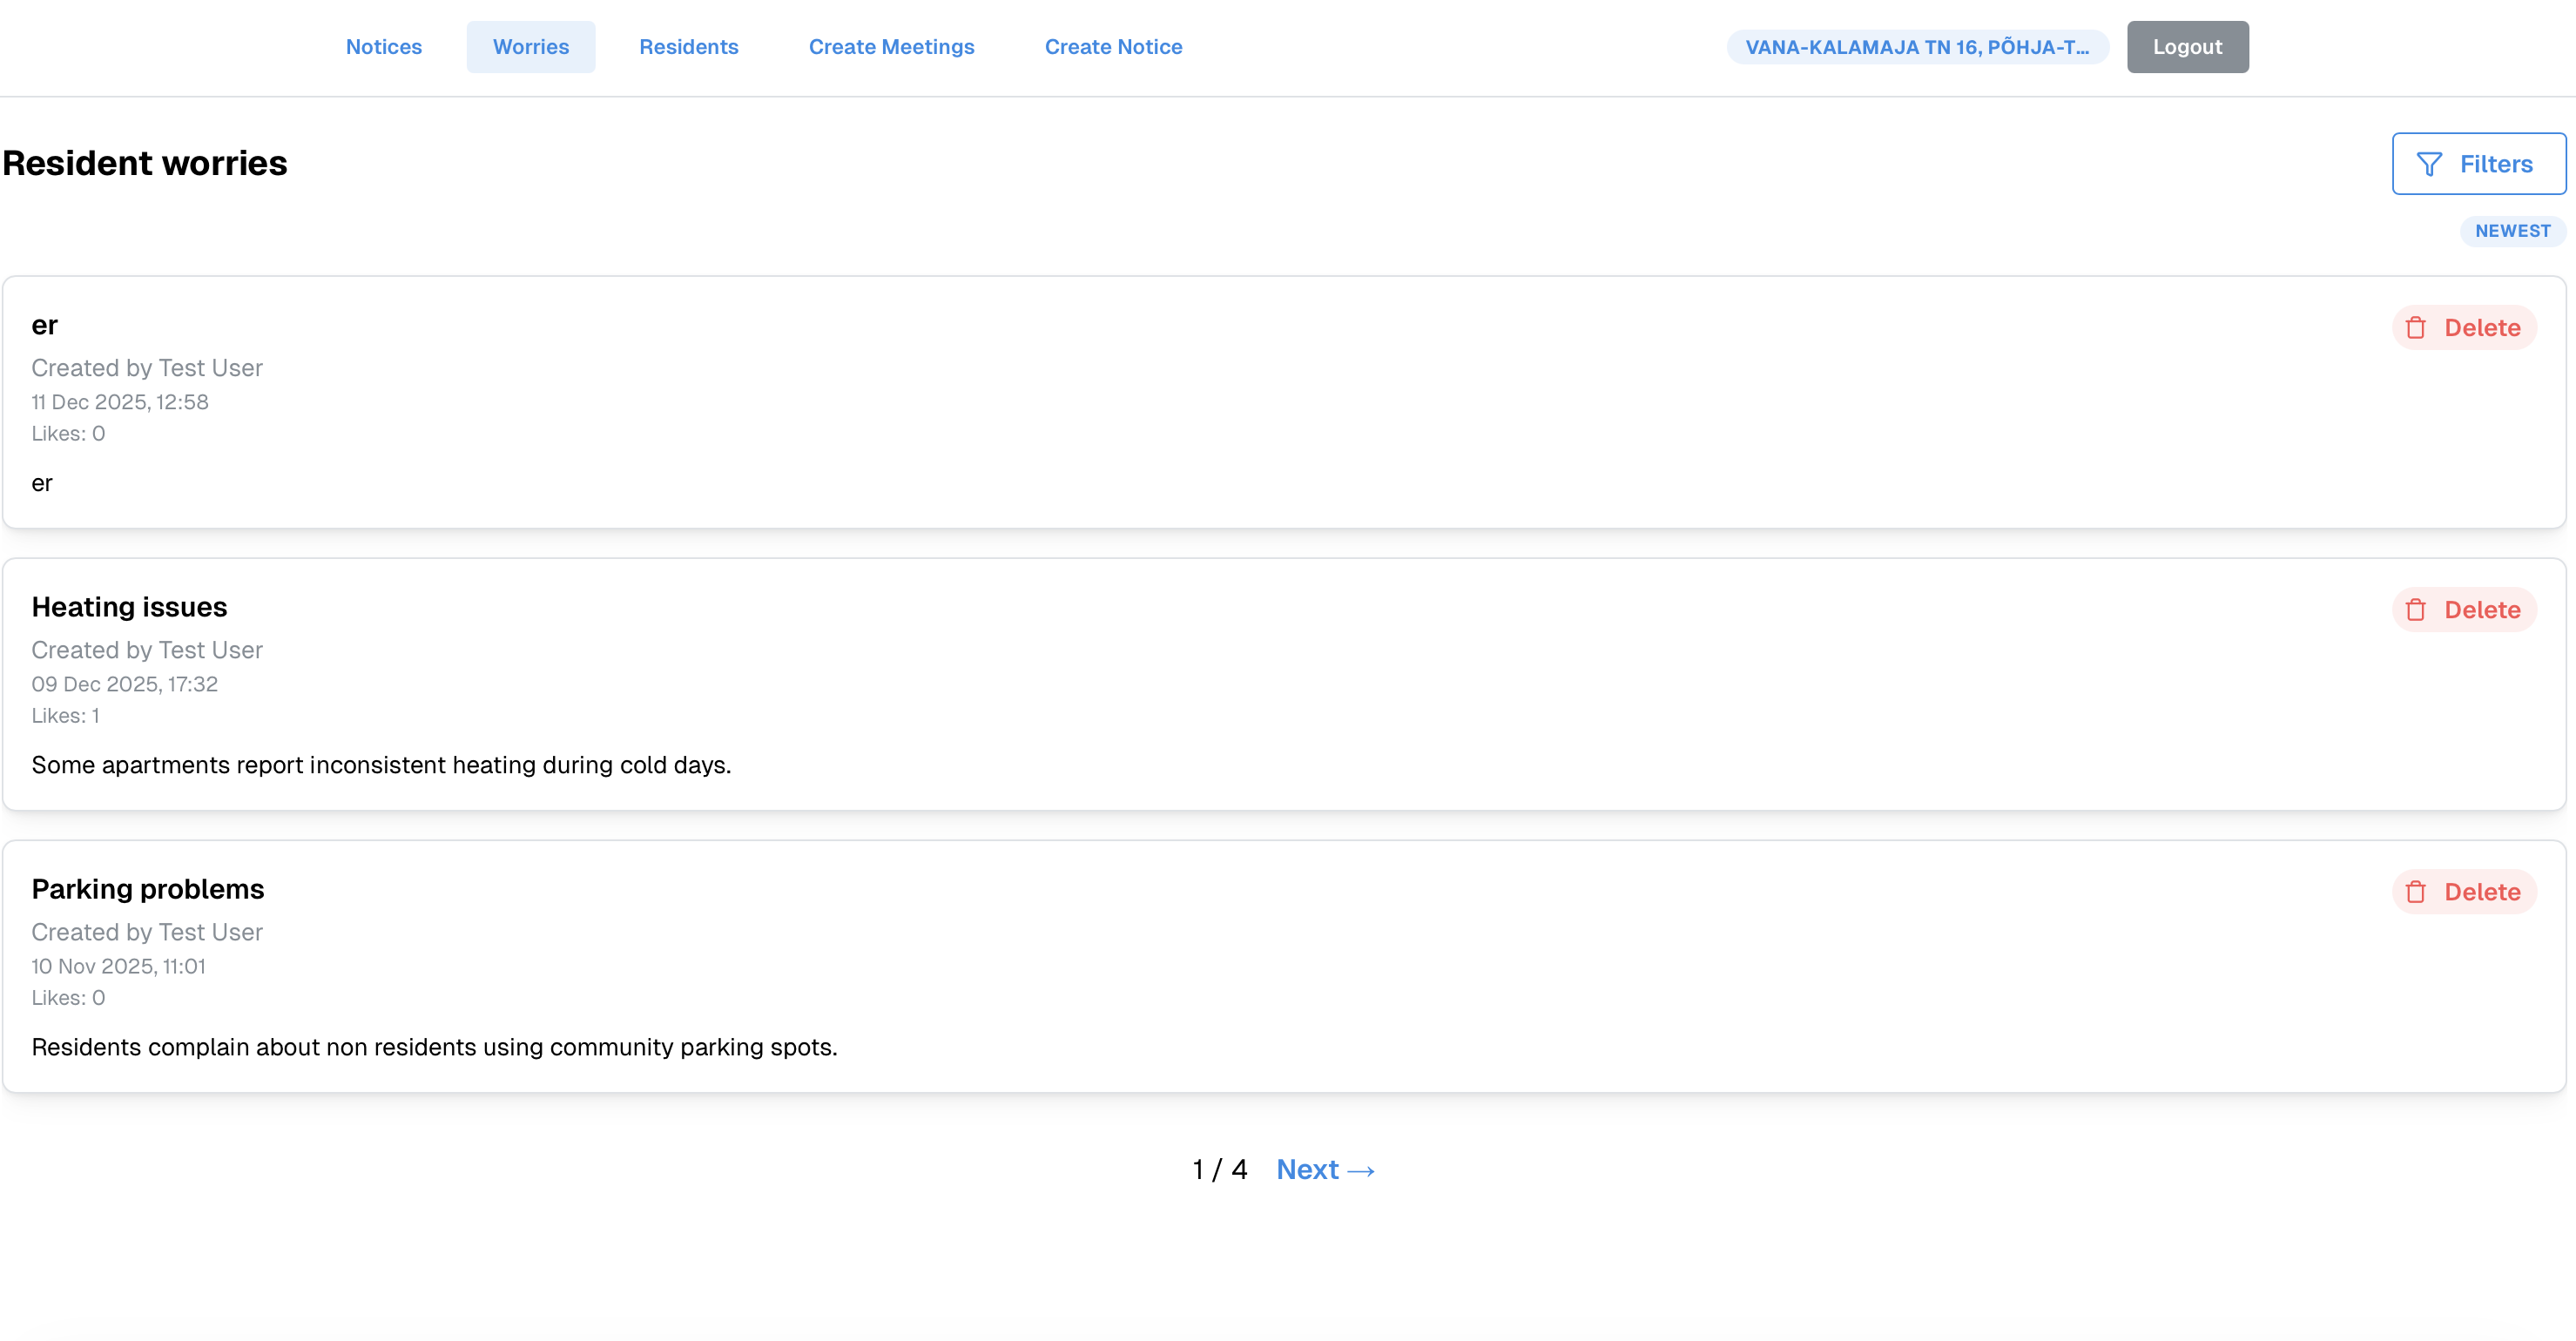The image size is (2576, 1341).
Task: Delete the Parking problems worry
Action: (2464, 892)
